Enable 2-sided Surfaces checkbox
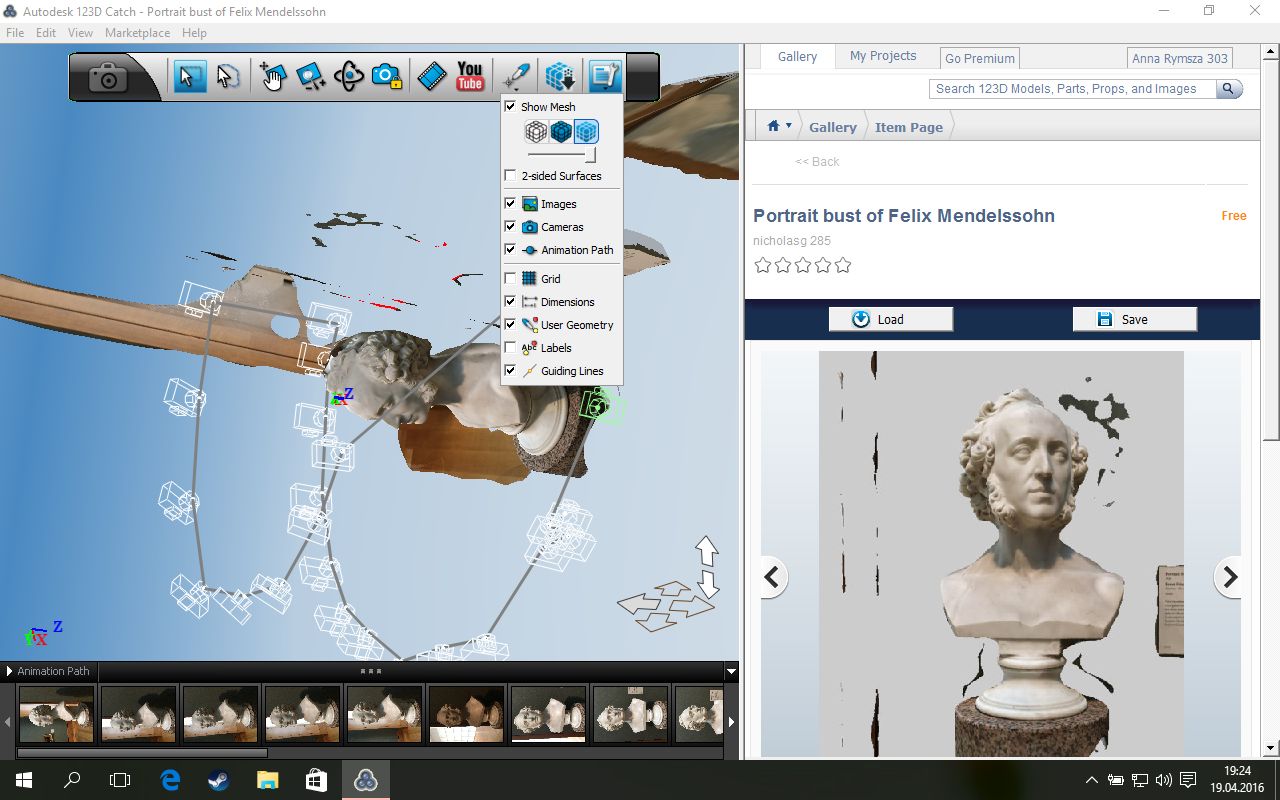 coord(510,175)
